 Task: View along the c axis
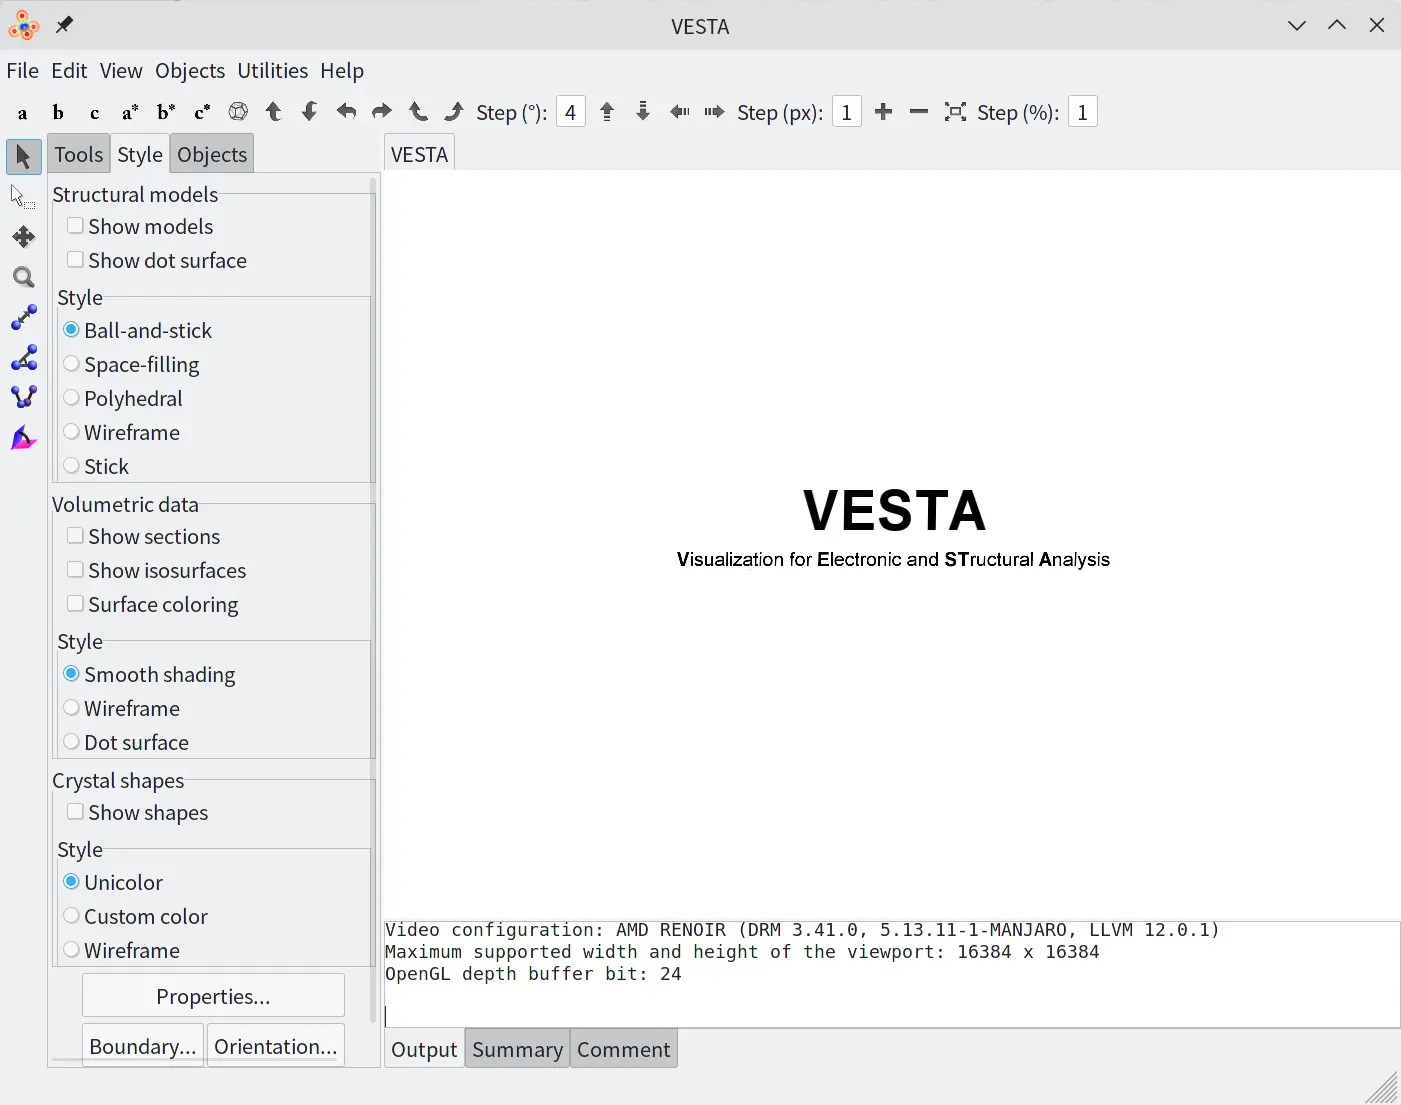94,112
